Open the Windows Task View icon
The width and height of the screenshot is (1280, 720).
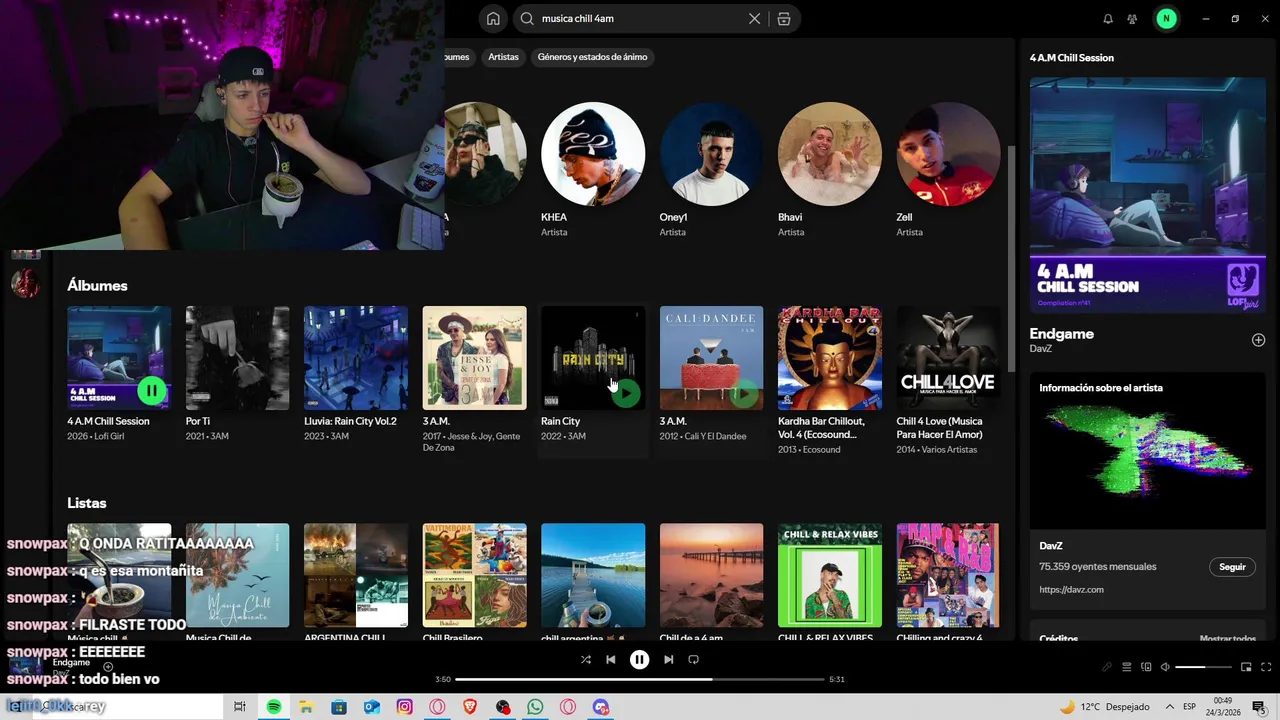240,707
